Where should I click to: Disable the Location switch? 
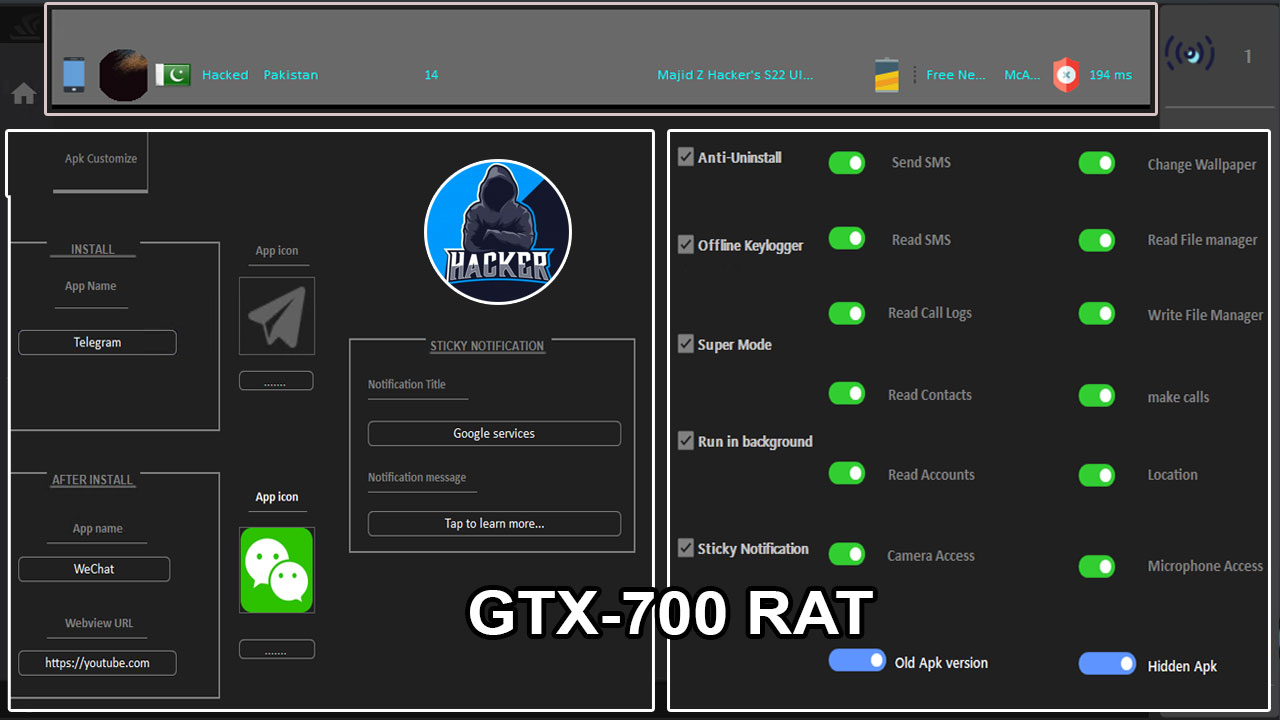click(1097, 475)
